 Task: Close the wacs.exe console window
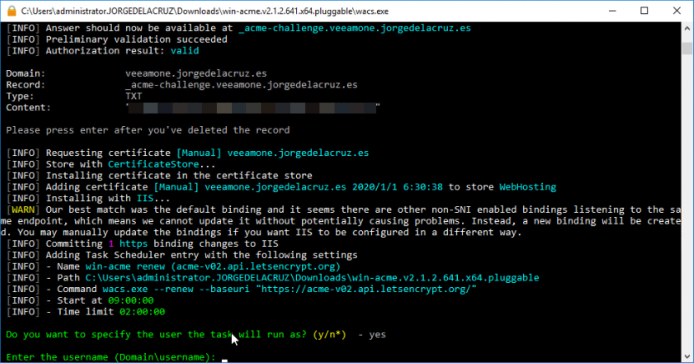pyautogui.click(x=677, y=11)
